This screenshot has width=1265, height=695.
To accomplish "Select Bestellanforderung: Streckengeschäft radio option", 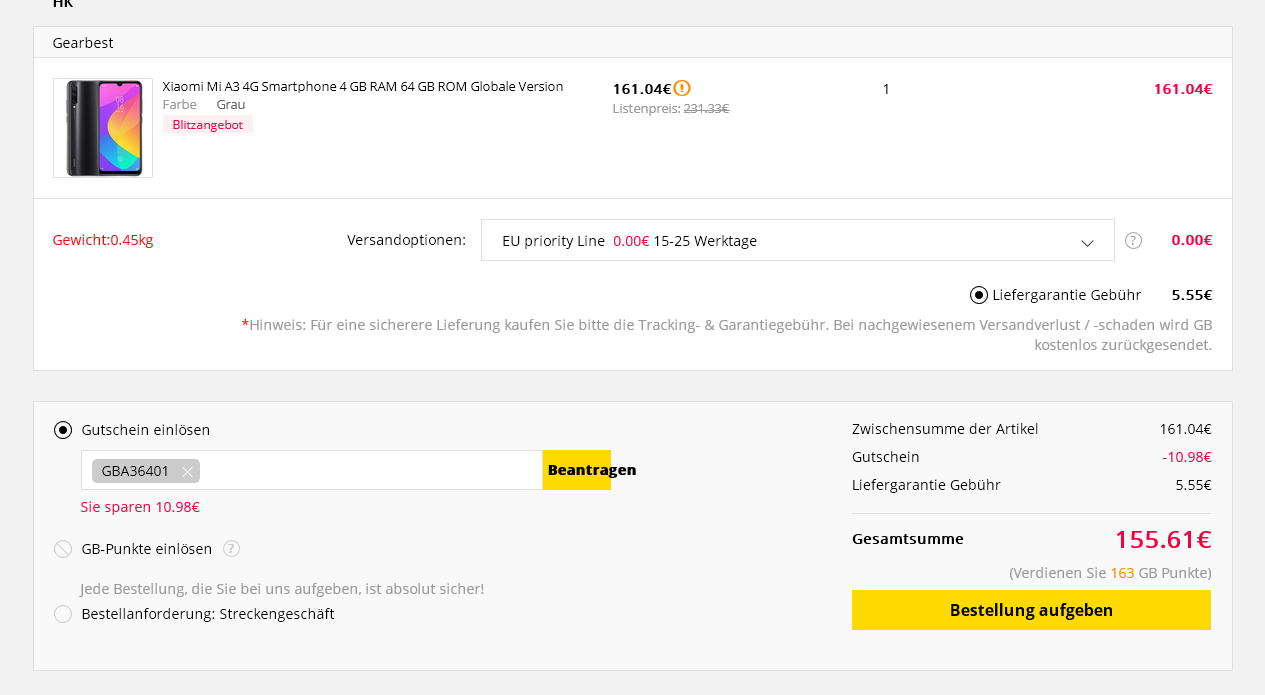I will (63, 614).
